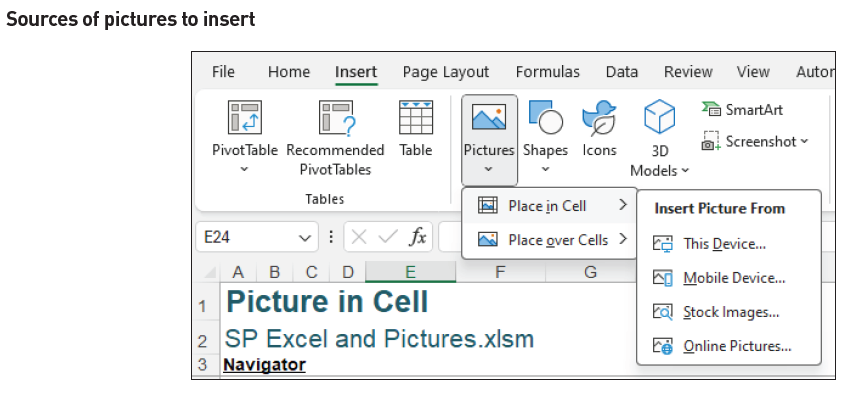Switch to the Home tab
The width and height of the screenshot is (846, 409).
pos(289,72)
